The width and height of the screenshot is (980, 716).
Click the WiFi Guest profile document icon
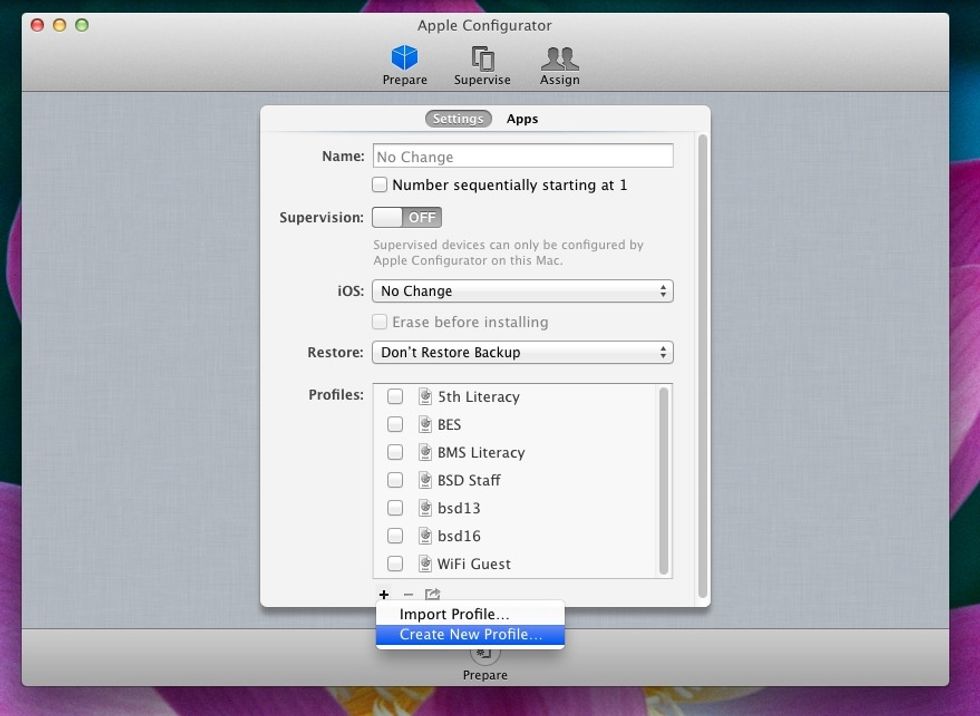tap(425, 564)
